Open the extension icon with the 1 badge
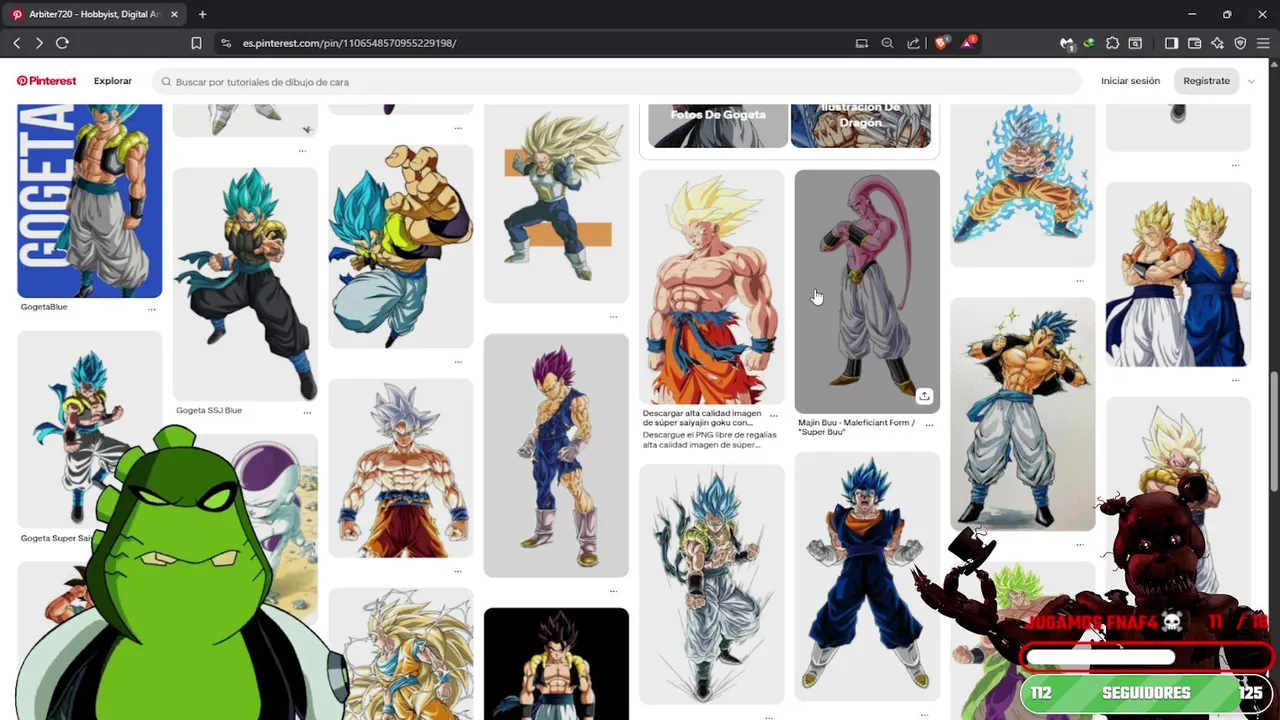 (1067, 43)
